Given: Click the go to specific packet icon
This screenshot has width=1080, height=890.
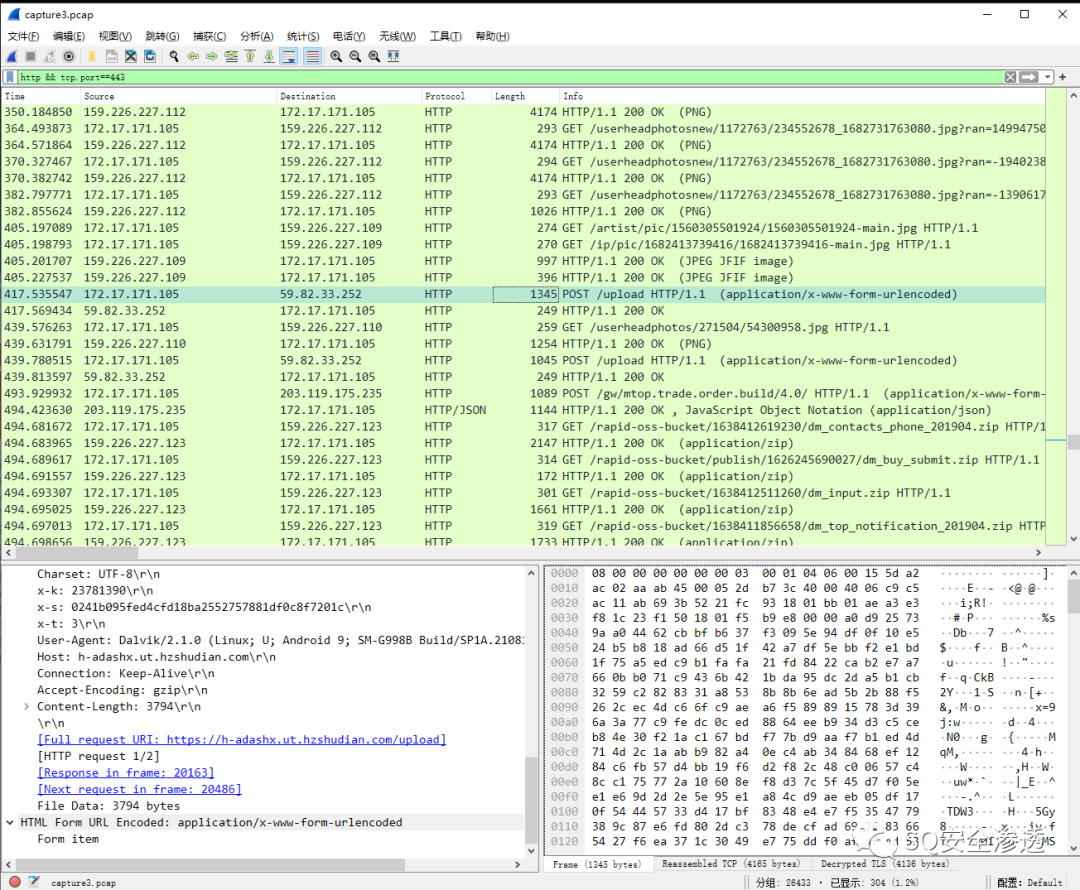Looking at the screenshot, I should tap(231, 56).
